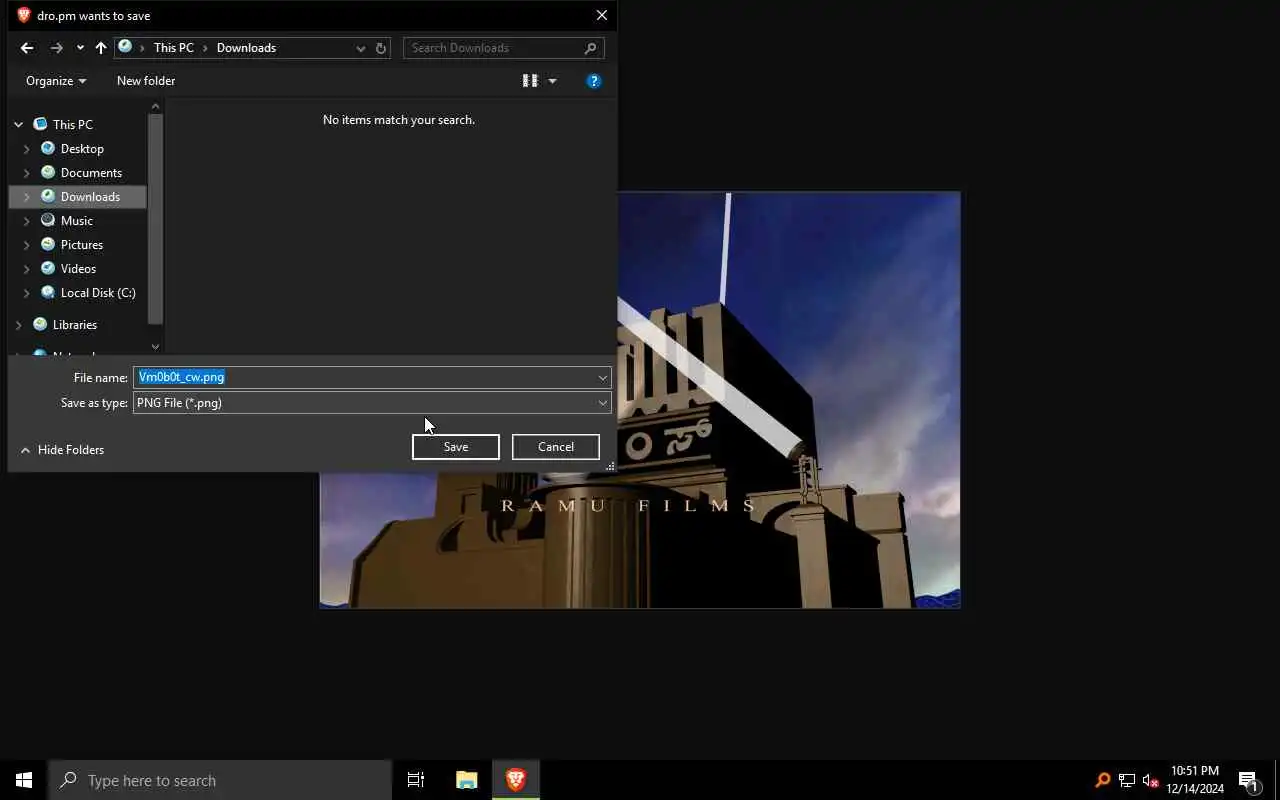
Task: Open more view options dropdown
Action: (552, 81)
